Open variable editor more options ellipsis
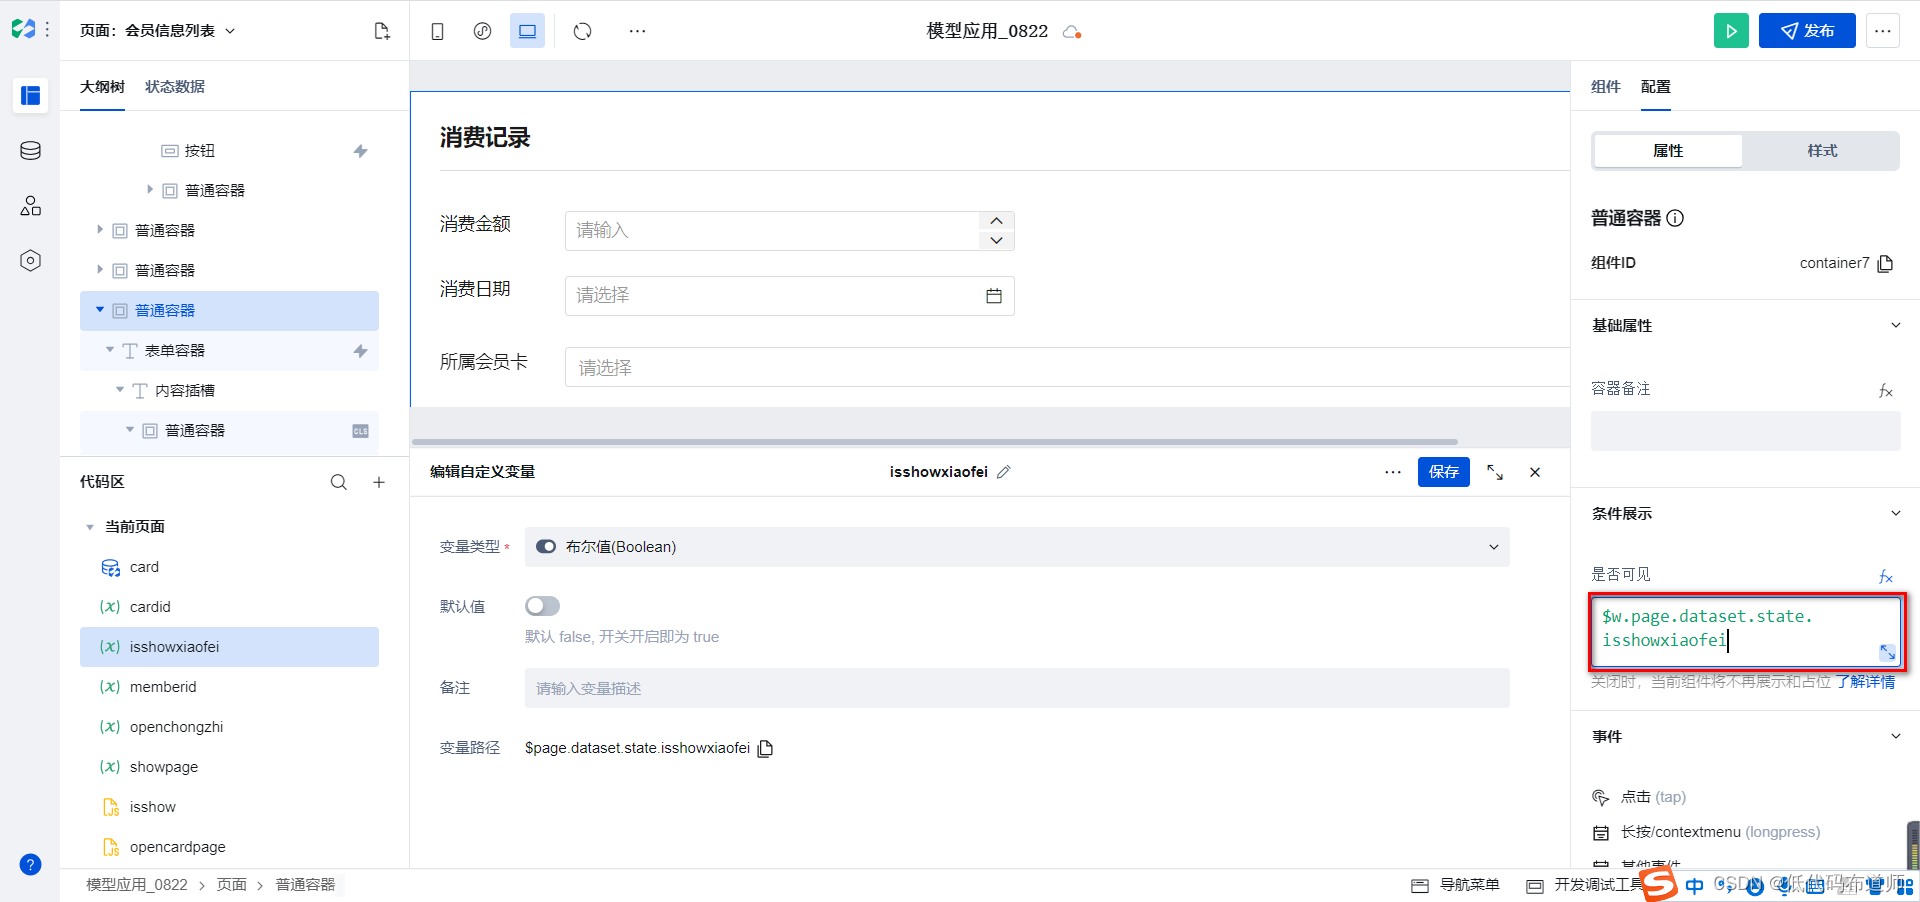 [1393, 472]
